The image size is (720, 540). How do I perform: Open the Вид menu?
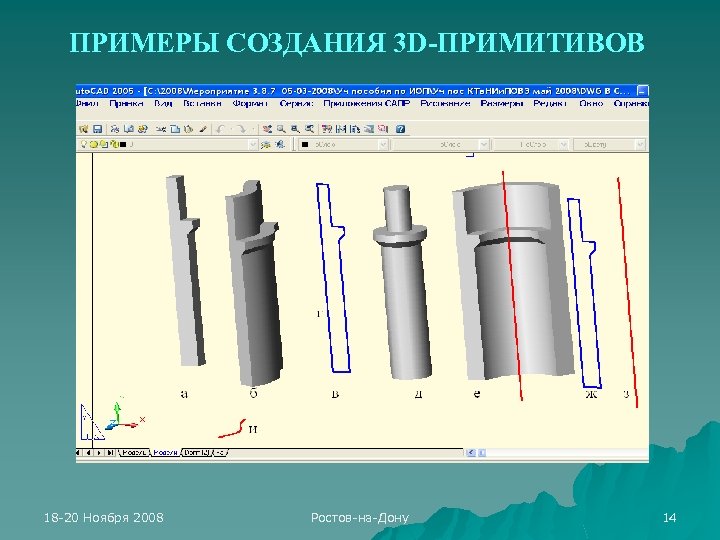[163, 104]
